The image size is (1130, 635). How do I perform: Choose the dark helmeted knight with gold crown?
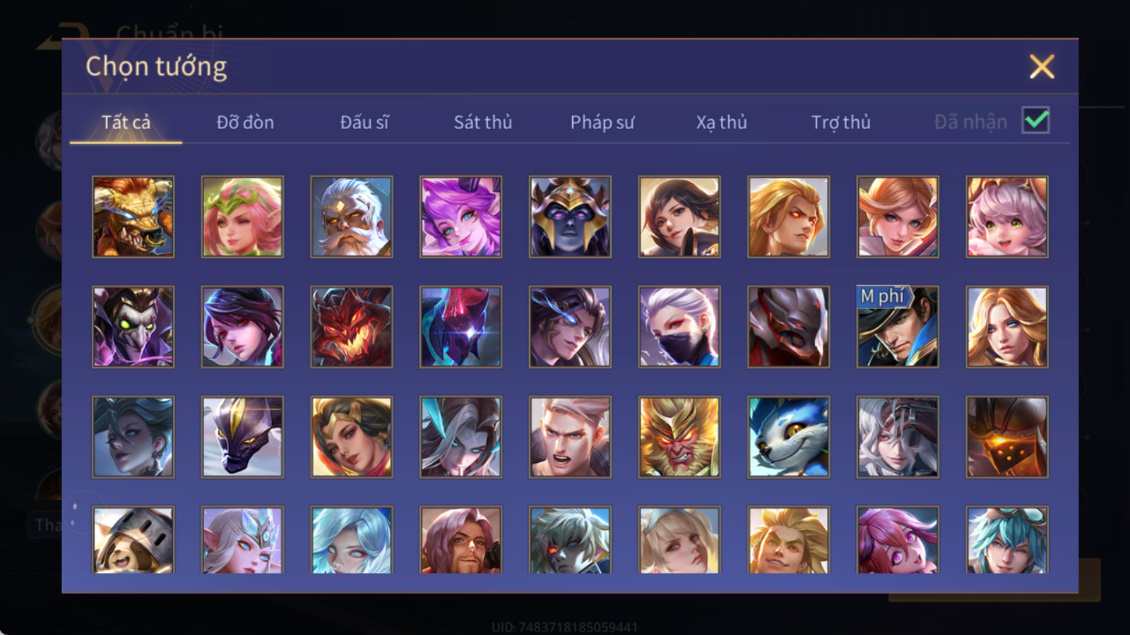[570, 217]
